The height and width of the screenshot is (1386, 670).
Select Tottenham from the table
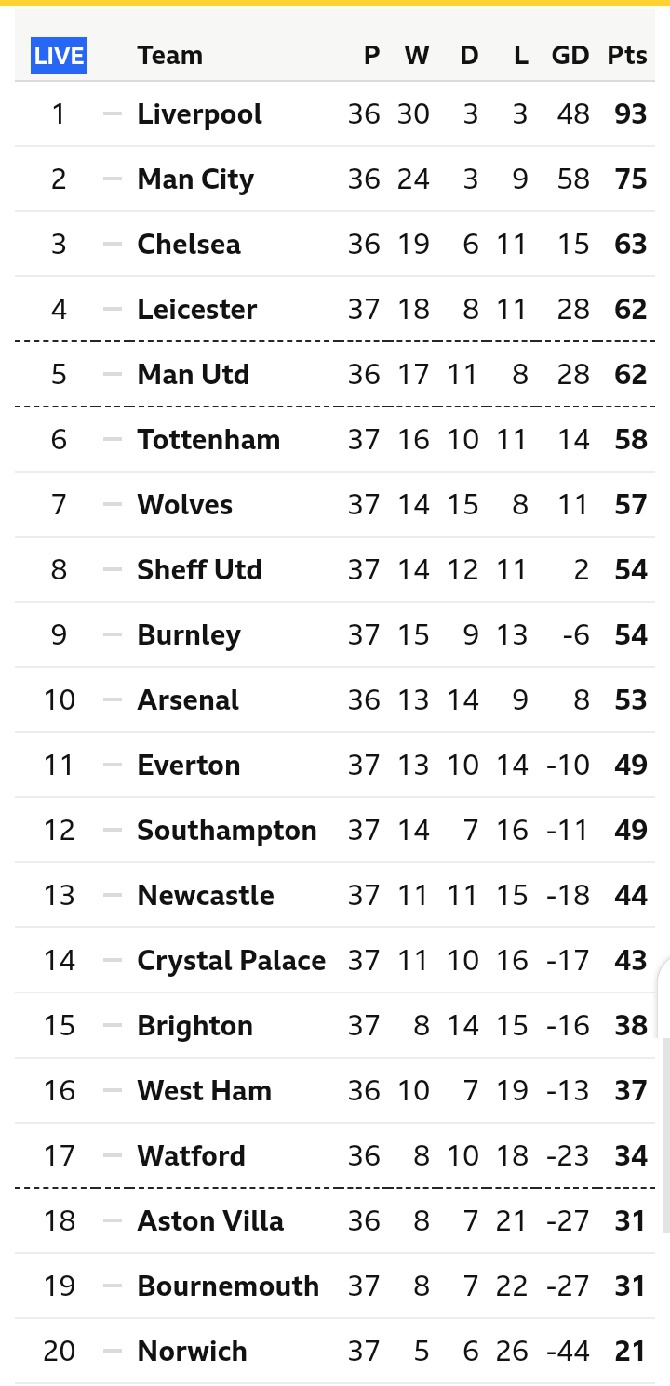coord(208,440)
